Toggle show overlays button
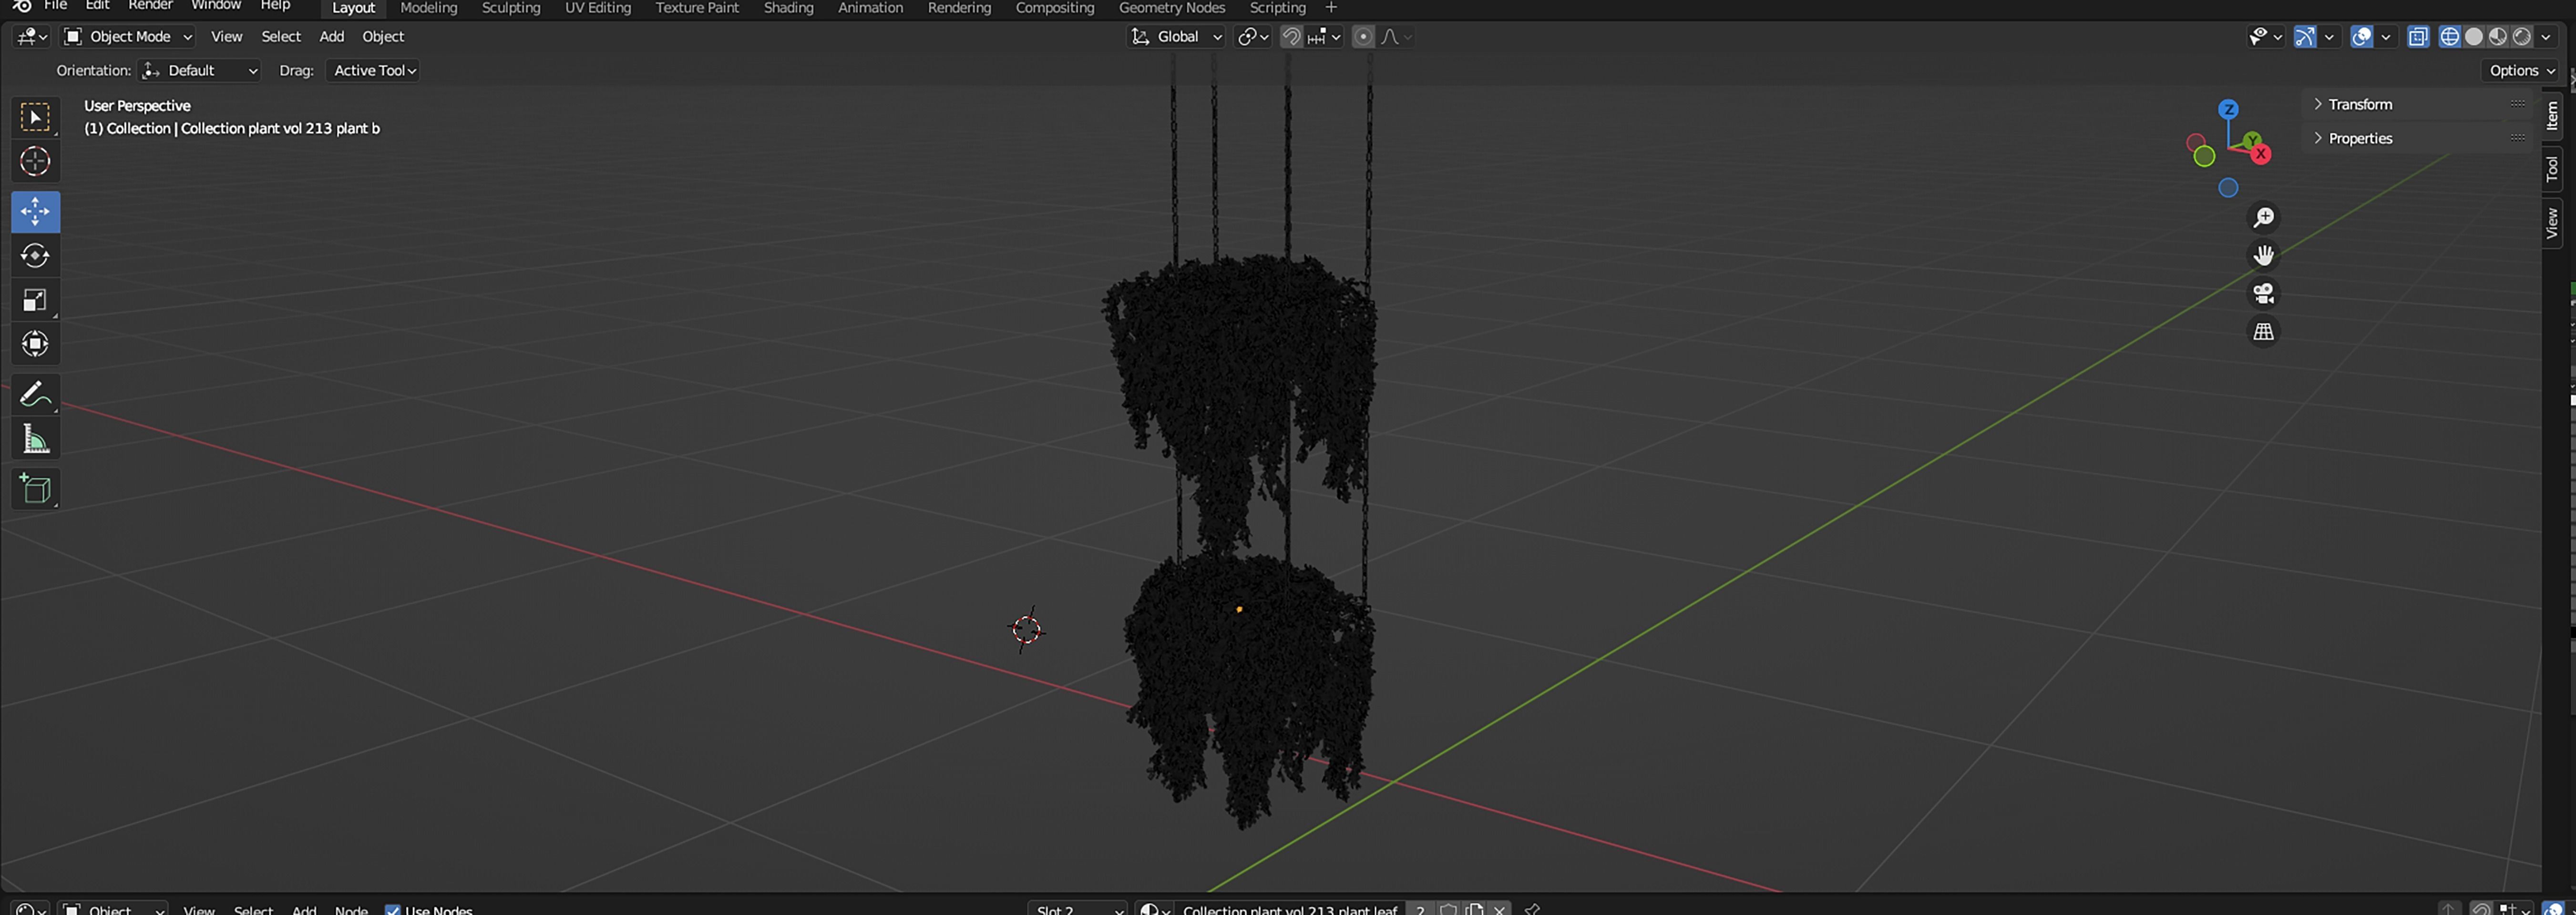The image size is (2576, 915). click(2362, 37)
